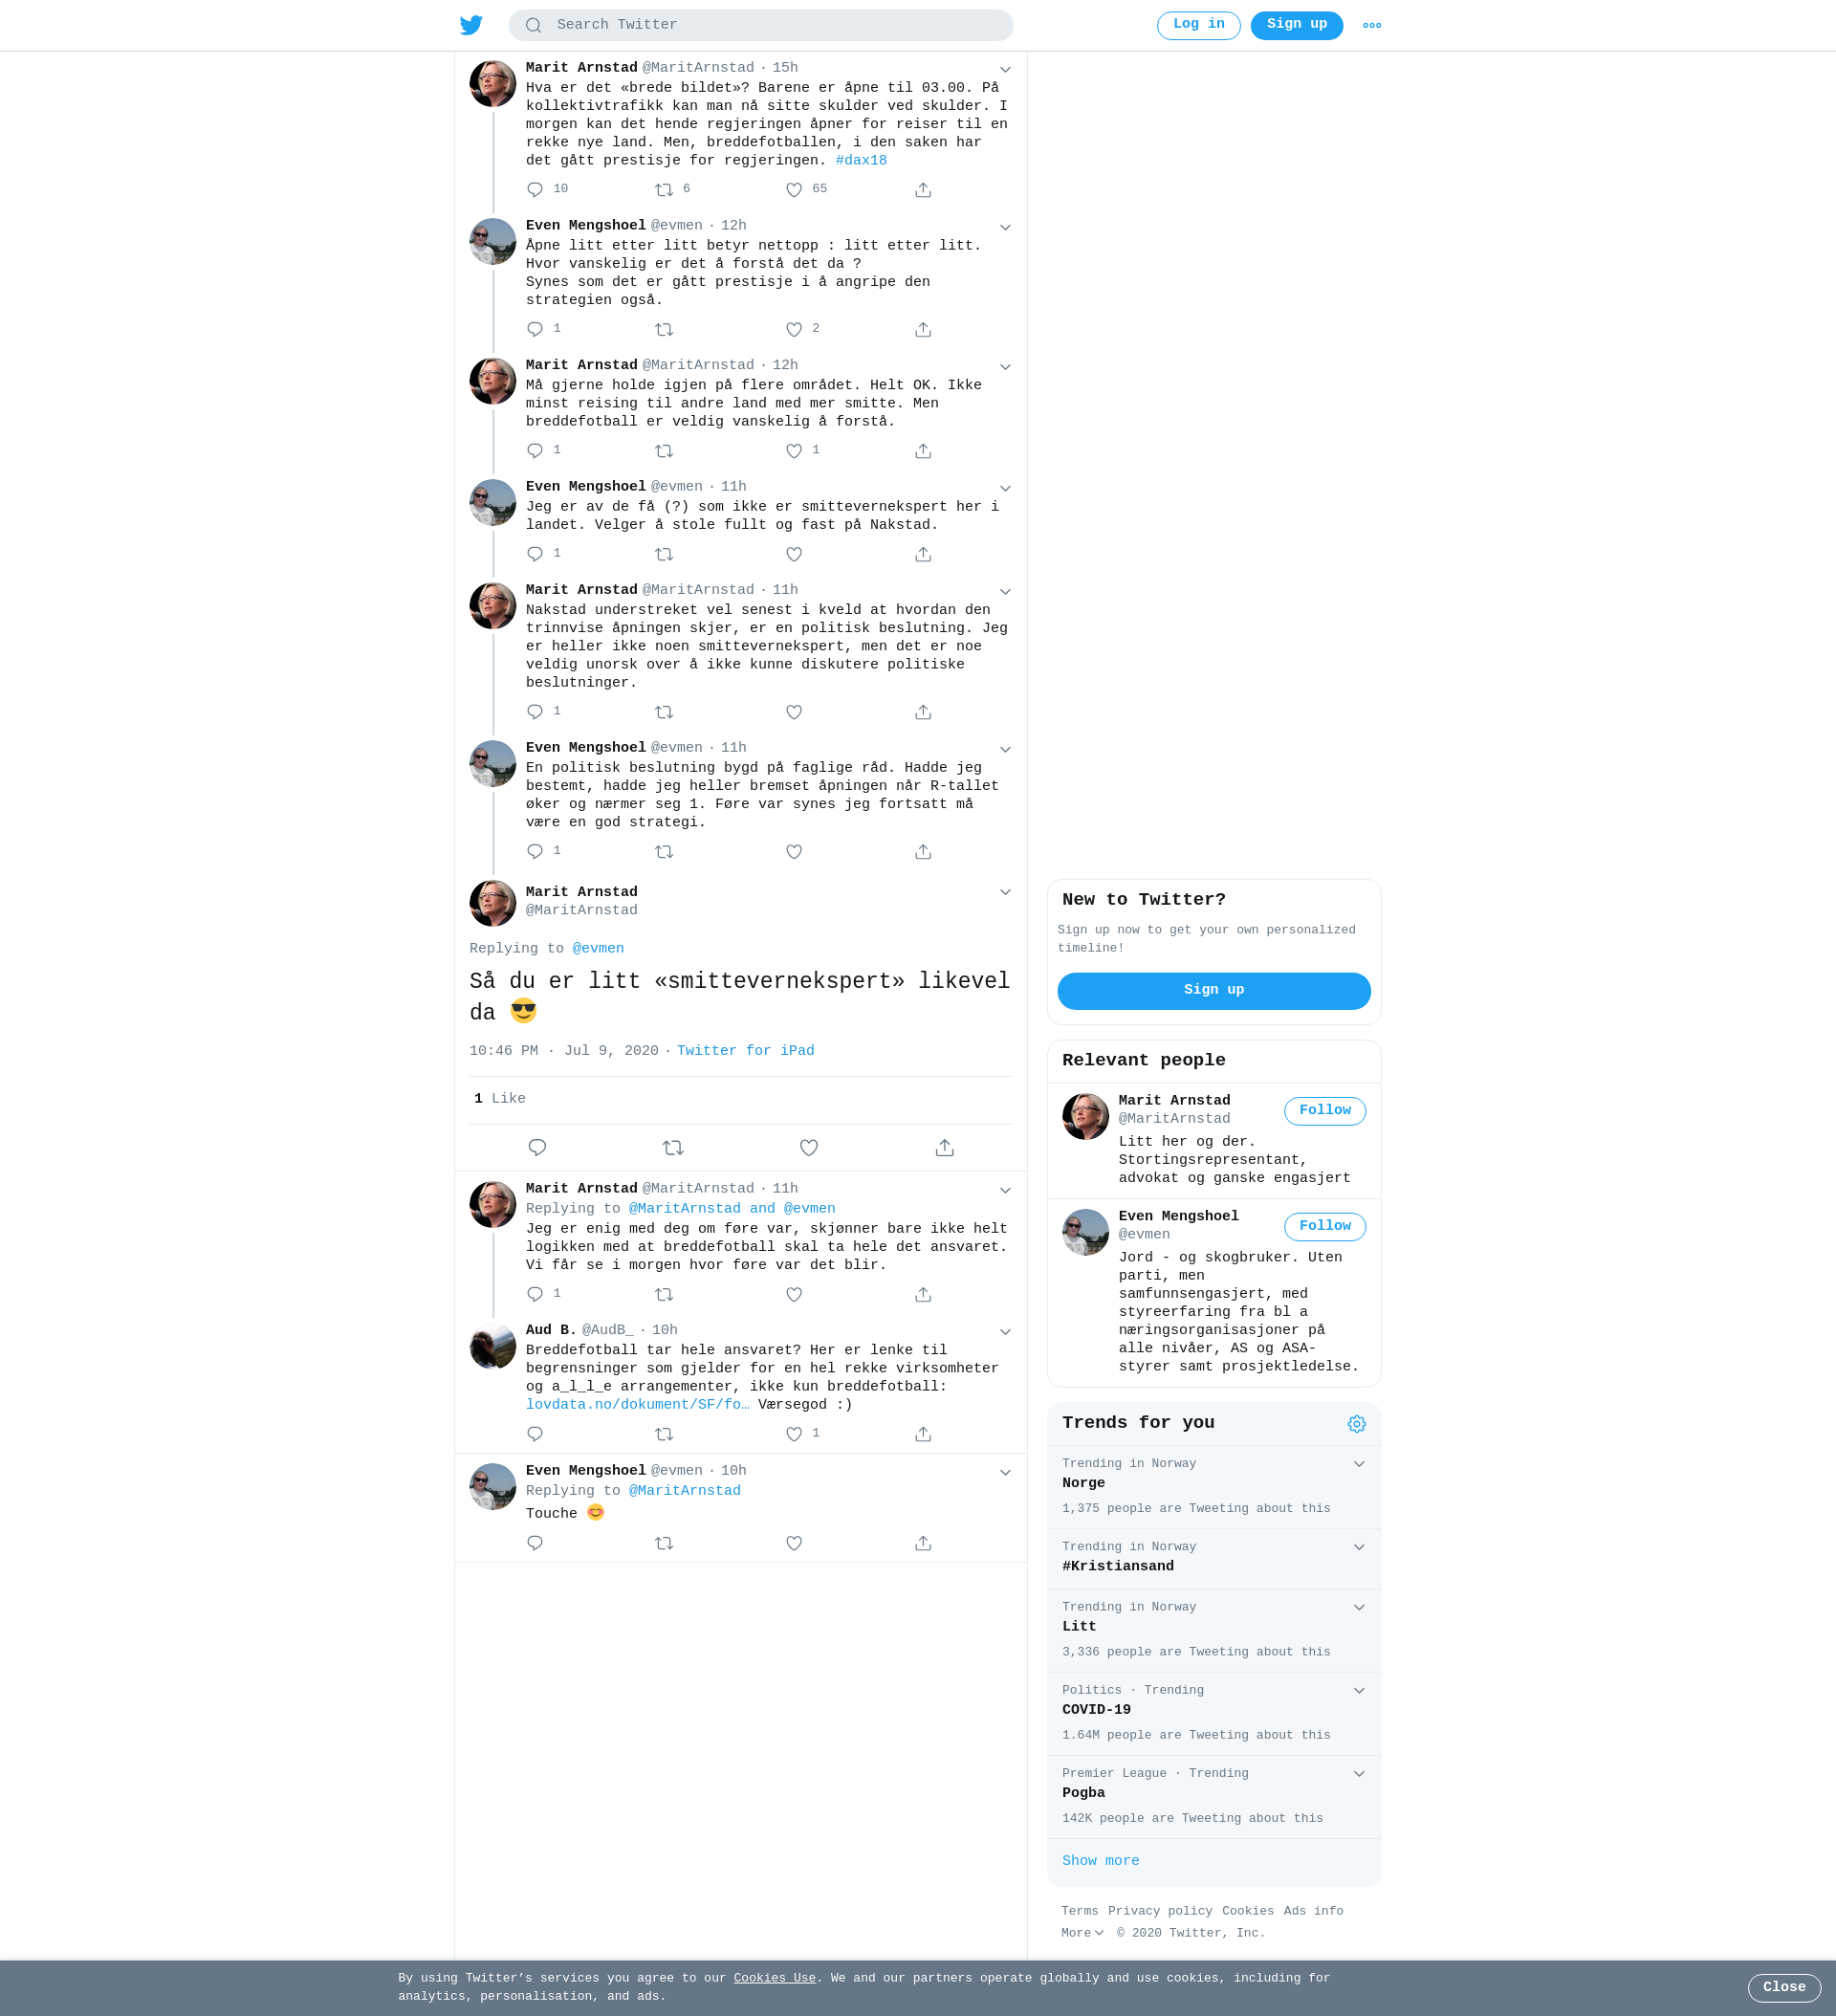The width and height of the screenshot is (1836, 2016).
Task: Open Trends for you settings gear
Action: [x=1357, y=1424]
